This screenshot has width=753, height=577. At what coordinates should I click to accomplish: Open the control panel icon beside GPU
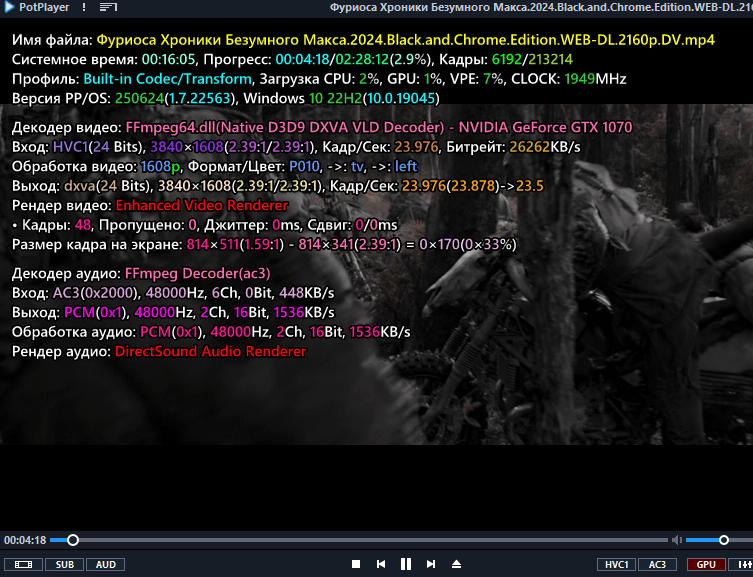(x=741, y=565)
